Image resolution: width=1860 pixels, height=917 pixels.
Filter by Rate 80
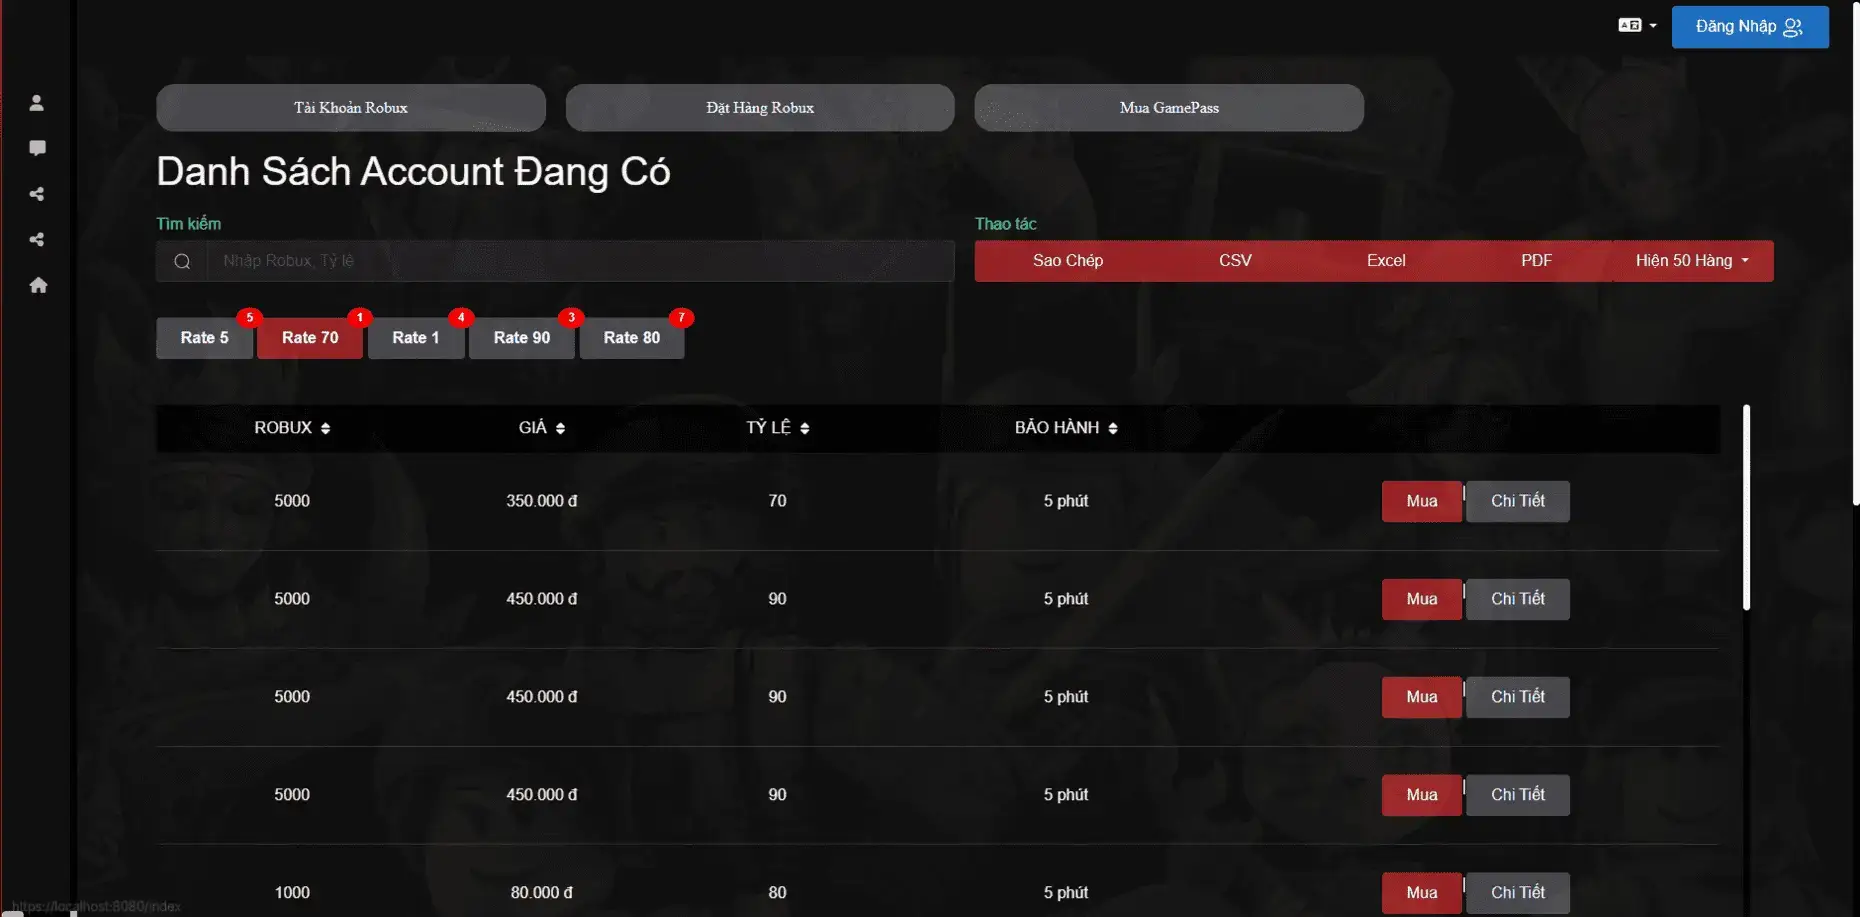tap(632, 338)
